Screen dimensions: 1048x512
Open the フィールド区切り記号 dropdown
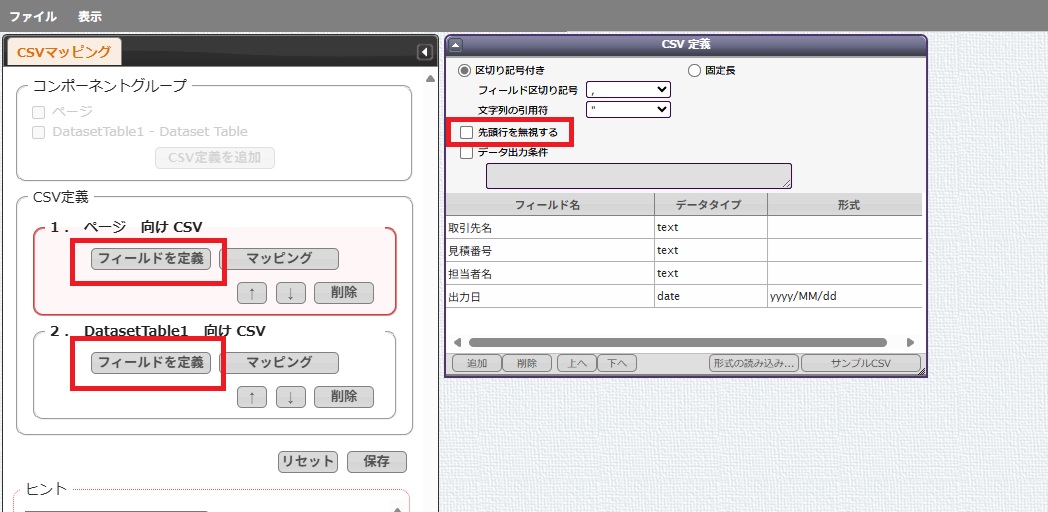pyautogui.click(x=628, y=90)
